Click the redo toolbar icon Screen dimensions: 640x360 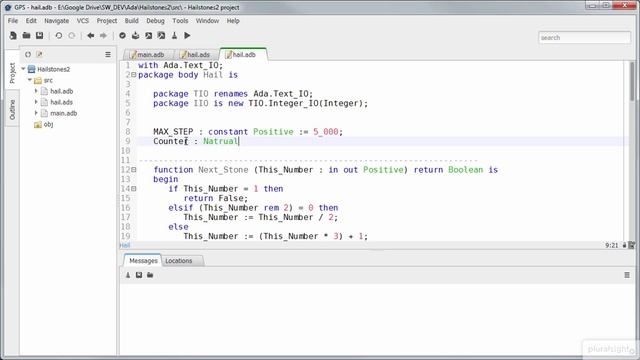tap(72, 36)
